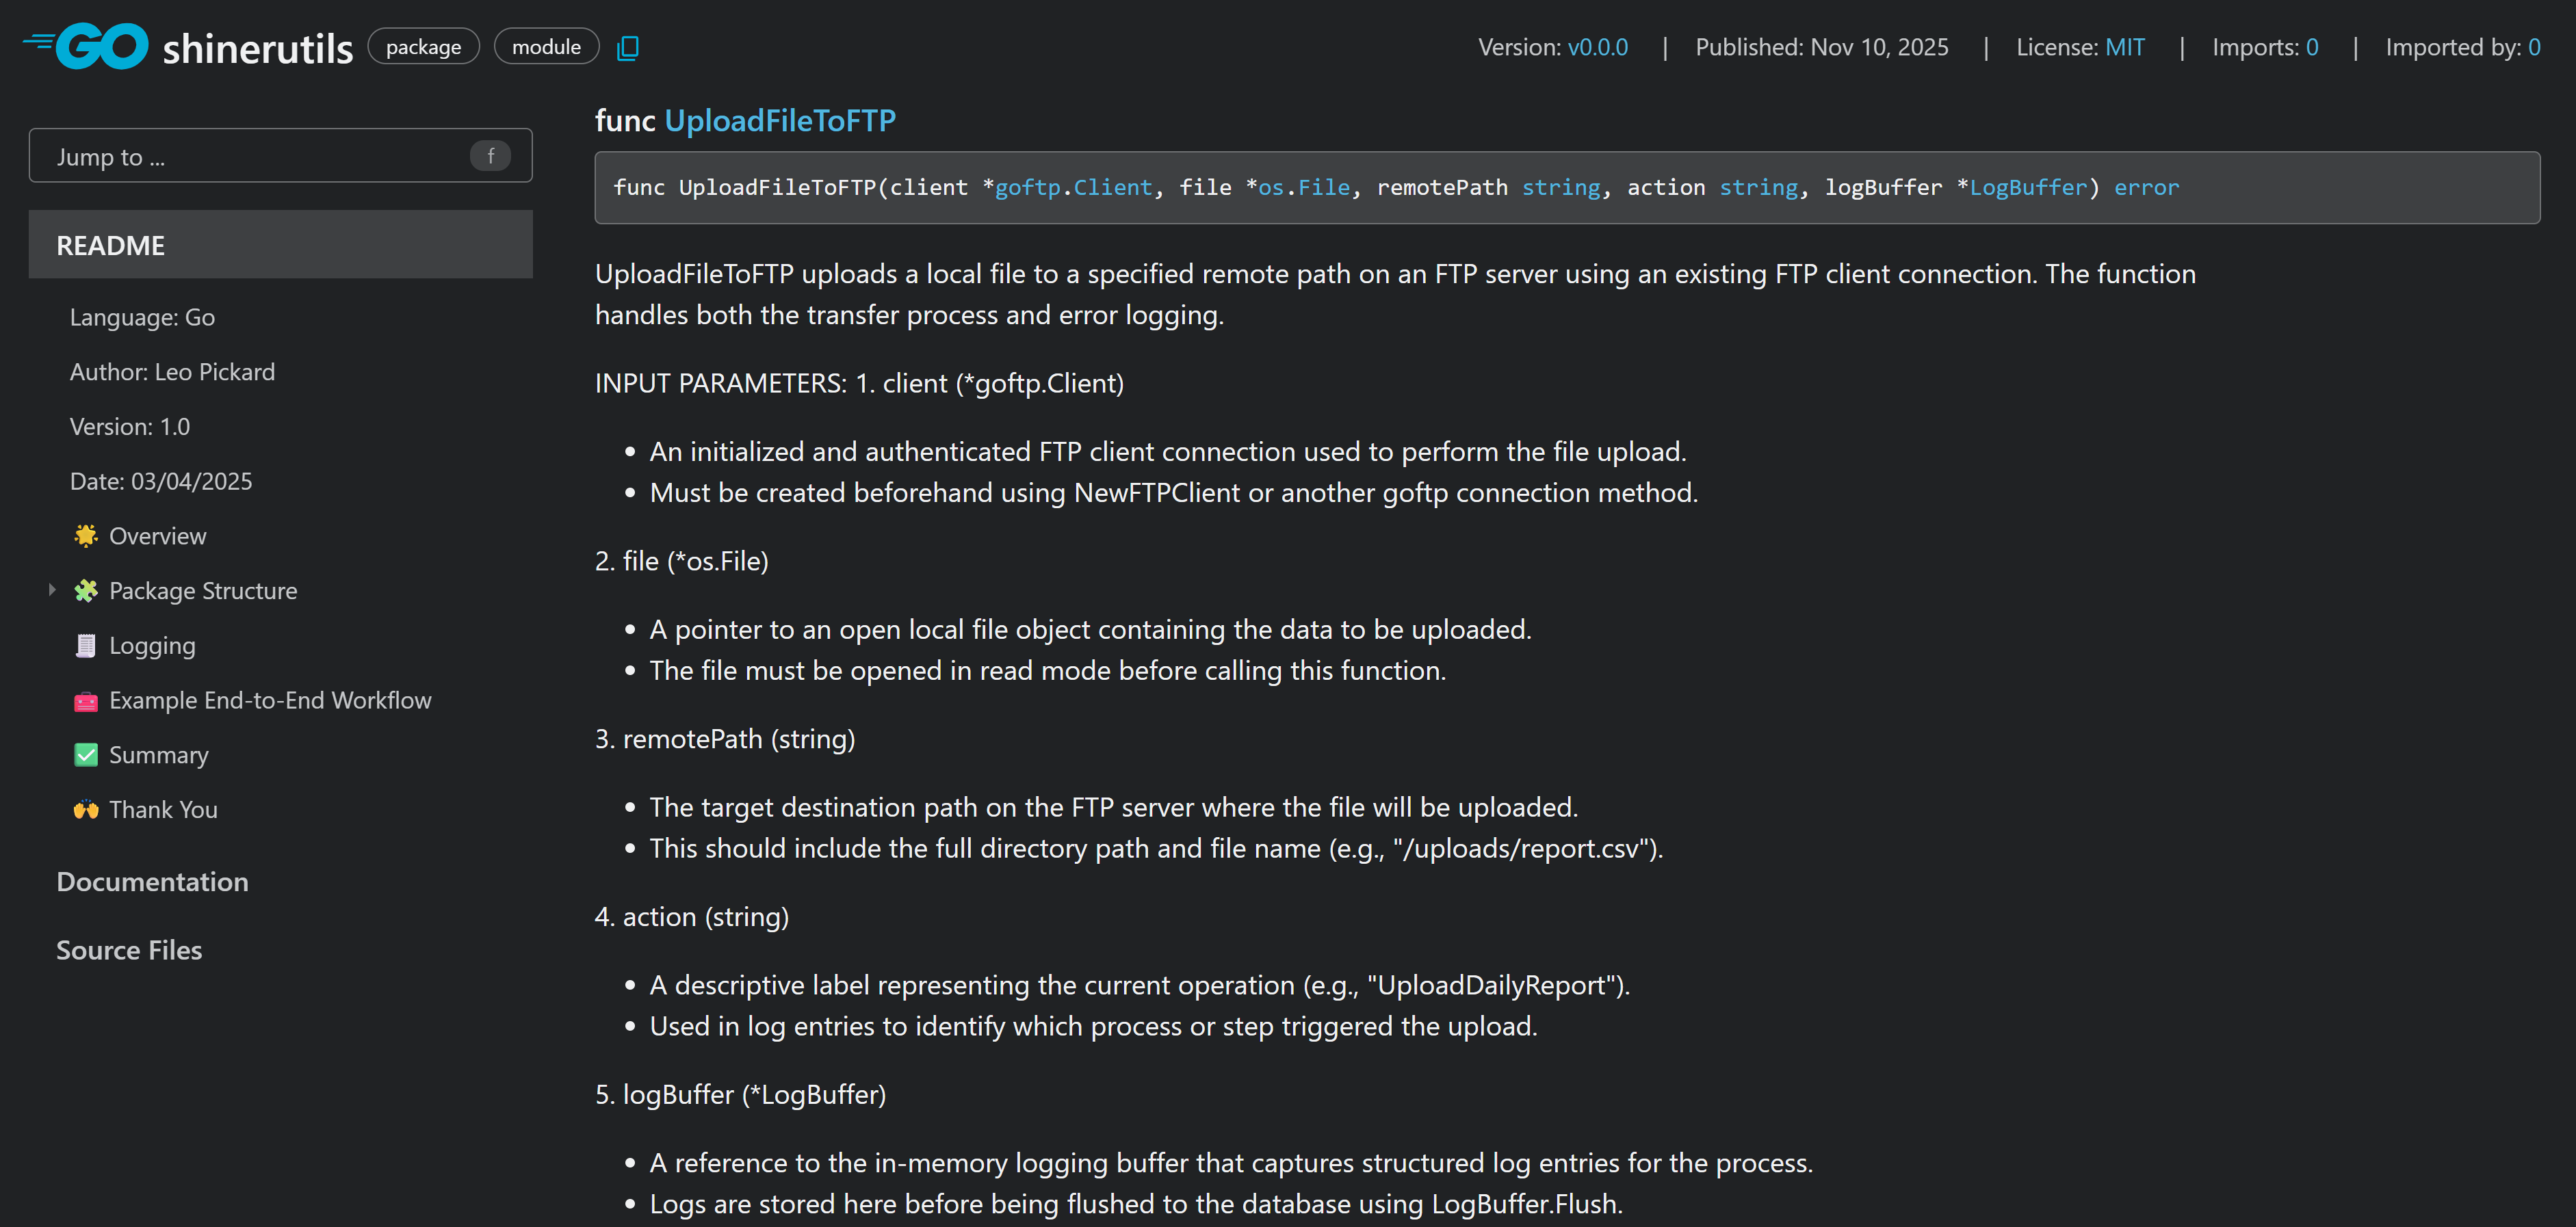Click the Go gopher logo

pos(87,46)
